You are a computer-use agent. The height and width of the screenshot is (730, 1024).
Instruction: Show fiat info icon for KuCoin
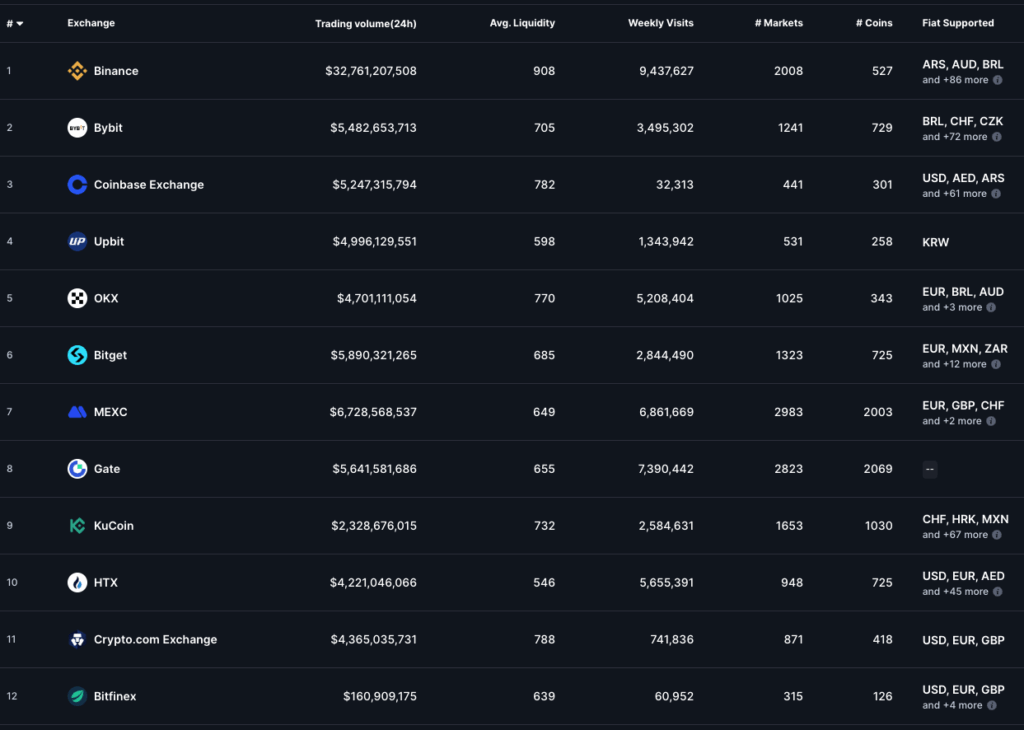tap(997, 534)
